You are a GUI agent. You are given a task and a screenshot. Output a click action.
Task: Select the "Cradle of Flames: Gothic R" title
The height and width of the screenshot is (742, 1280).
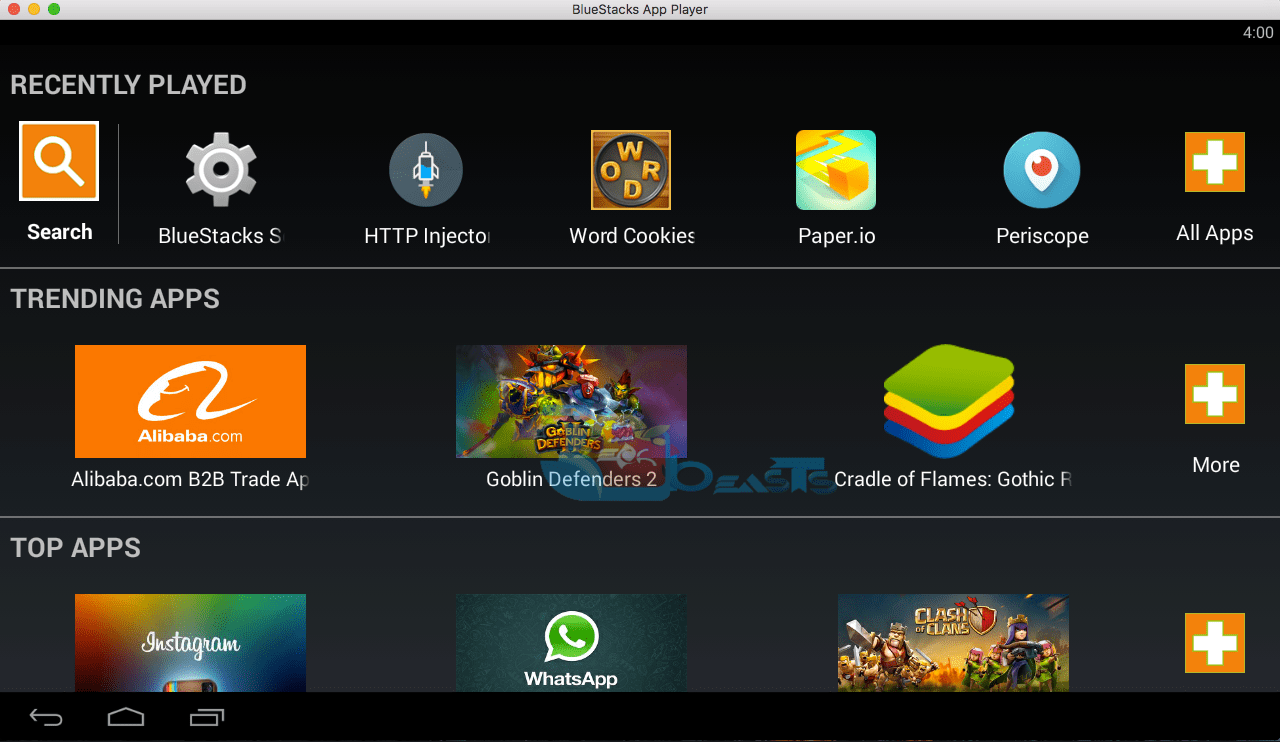953,480
